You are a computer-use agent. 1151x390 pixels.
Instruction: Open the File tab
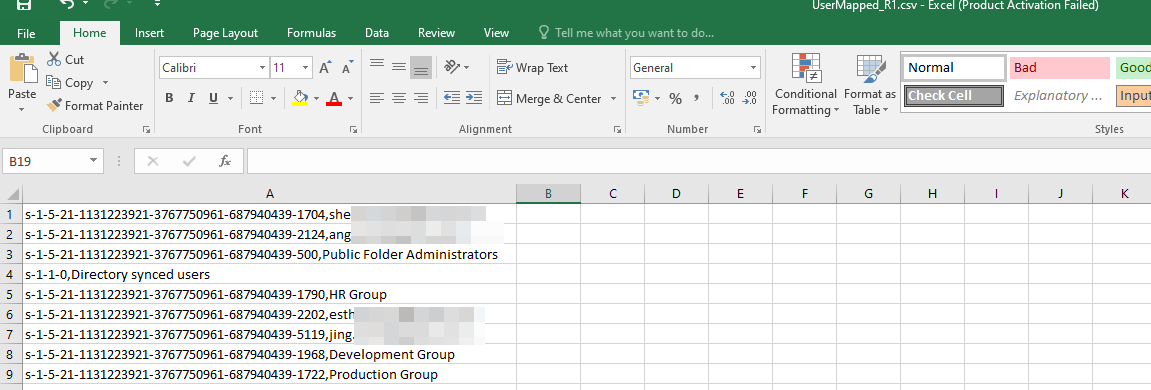click(26, 33)
